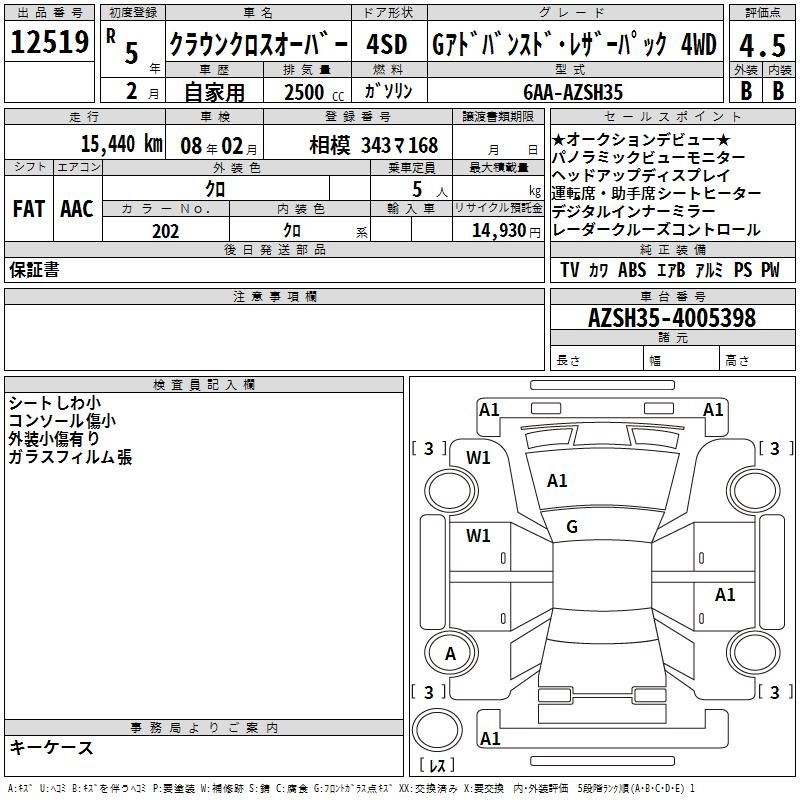Select the TV equipment label
Image resolution: width=800 pixels, height=800 pixels.
tap(570, 270)
